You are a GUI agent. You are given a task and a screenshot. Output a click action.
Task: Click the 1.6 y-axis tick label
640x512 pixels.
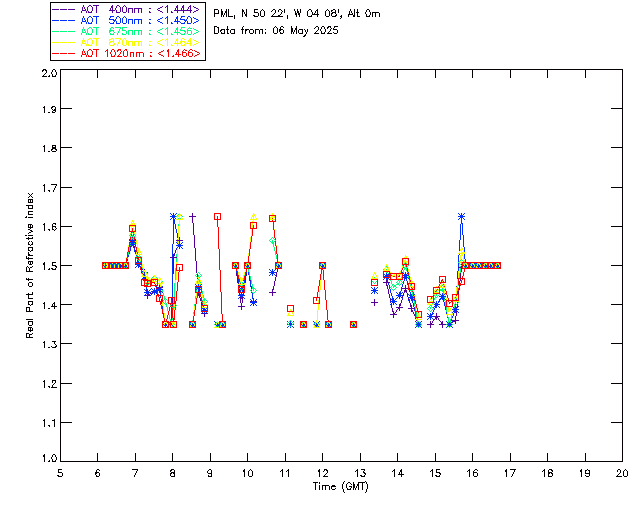(49, 227)
